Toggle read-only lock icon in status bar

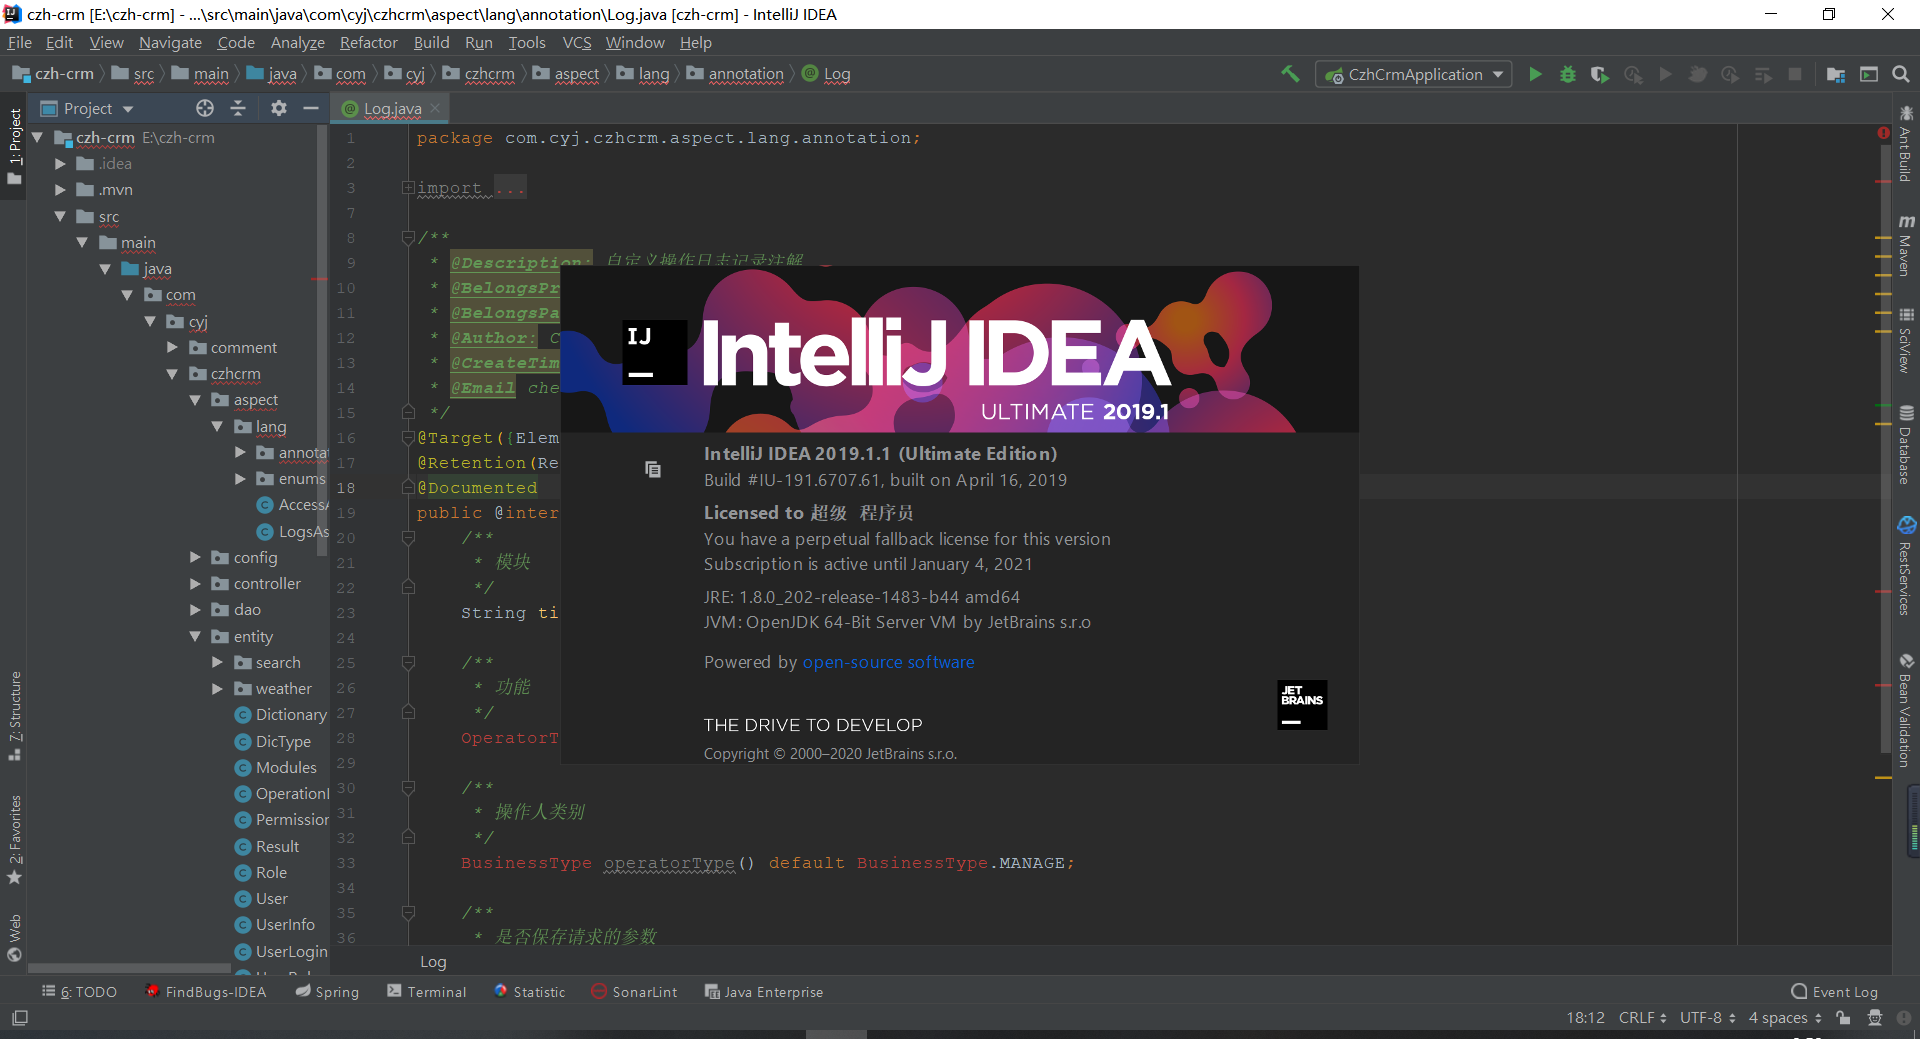click(1843, 1018)
